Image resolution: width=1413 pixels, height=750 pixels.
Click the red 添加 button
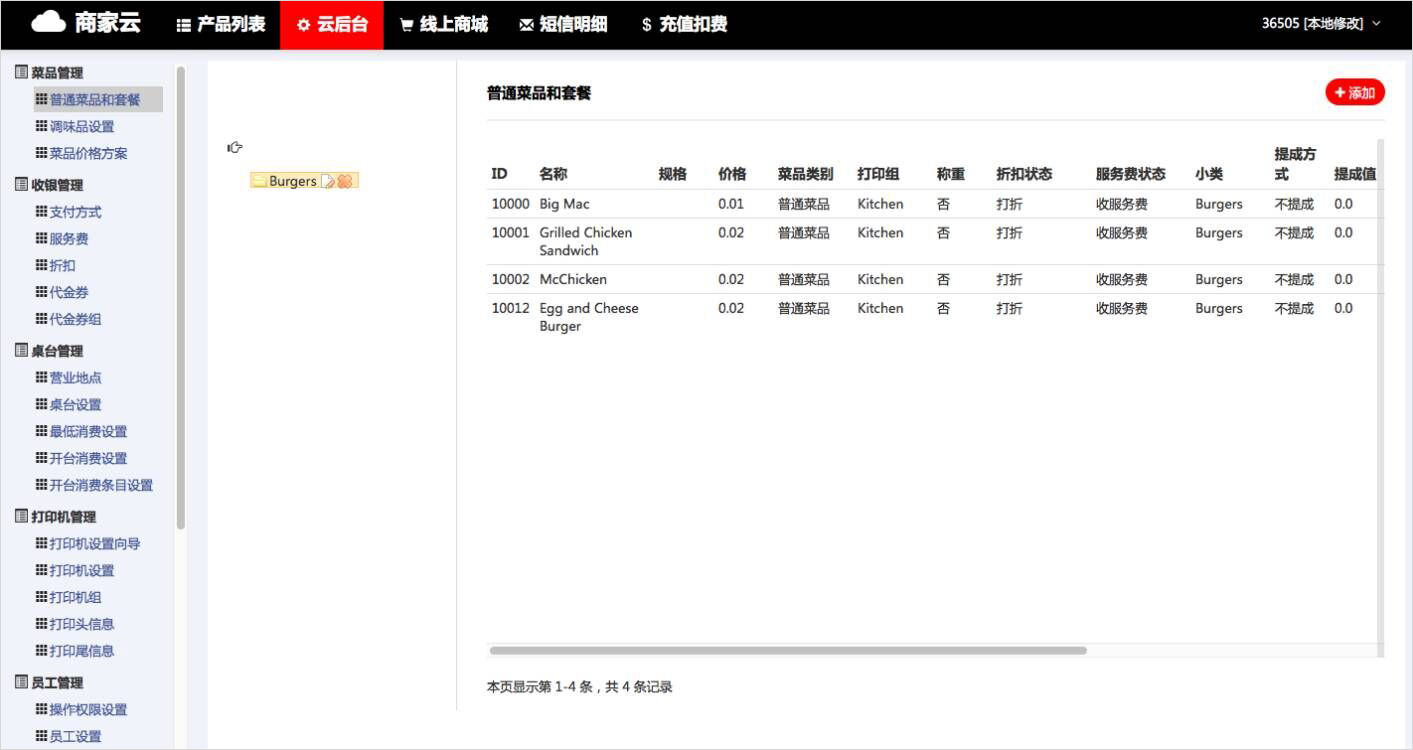pos(1355,92)
